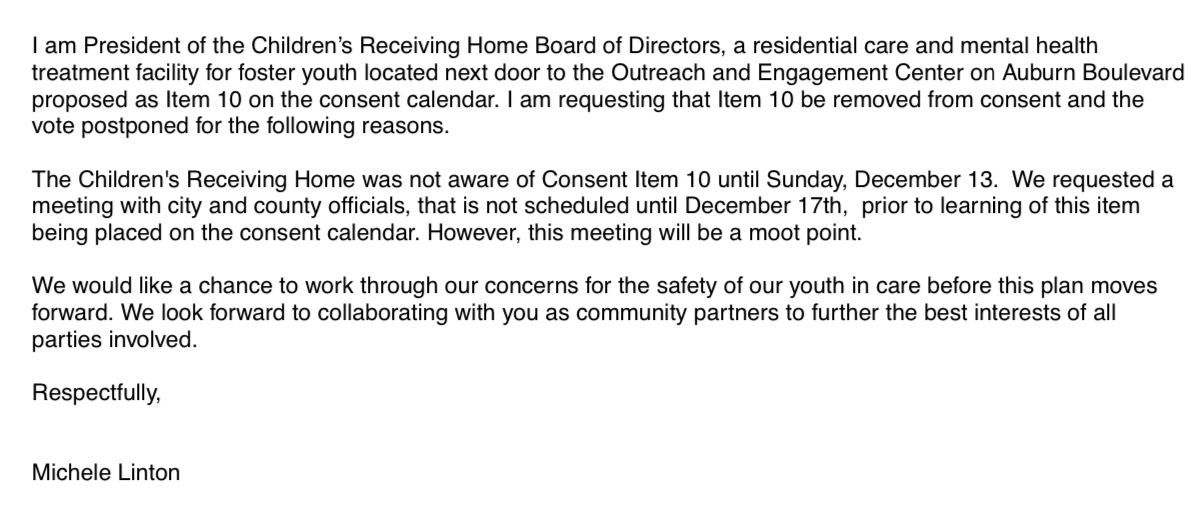Click the closing word Respectfully

coord(96,393)
